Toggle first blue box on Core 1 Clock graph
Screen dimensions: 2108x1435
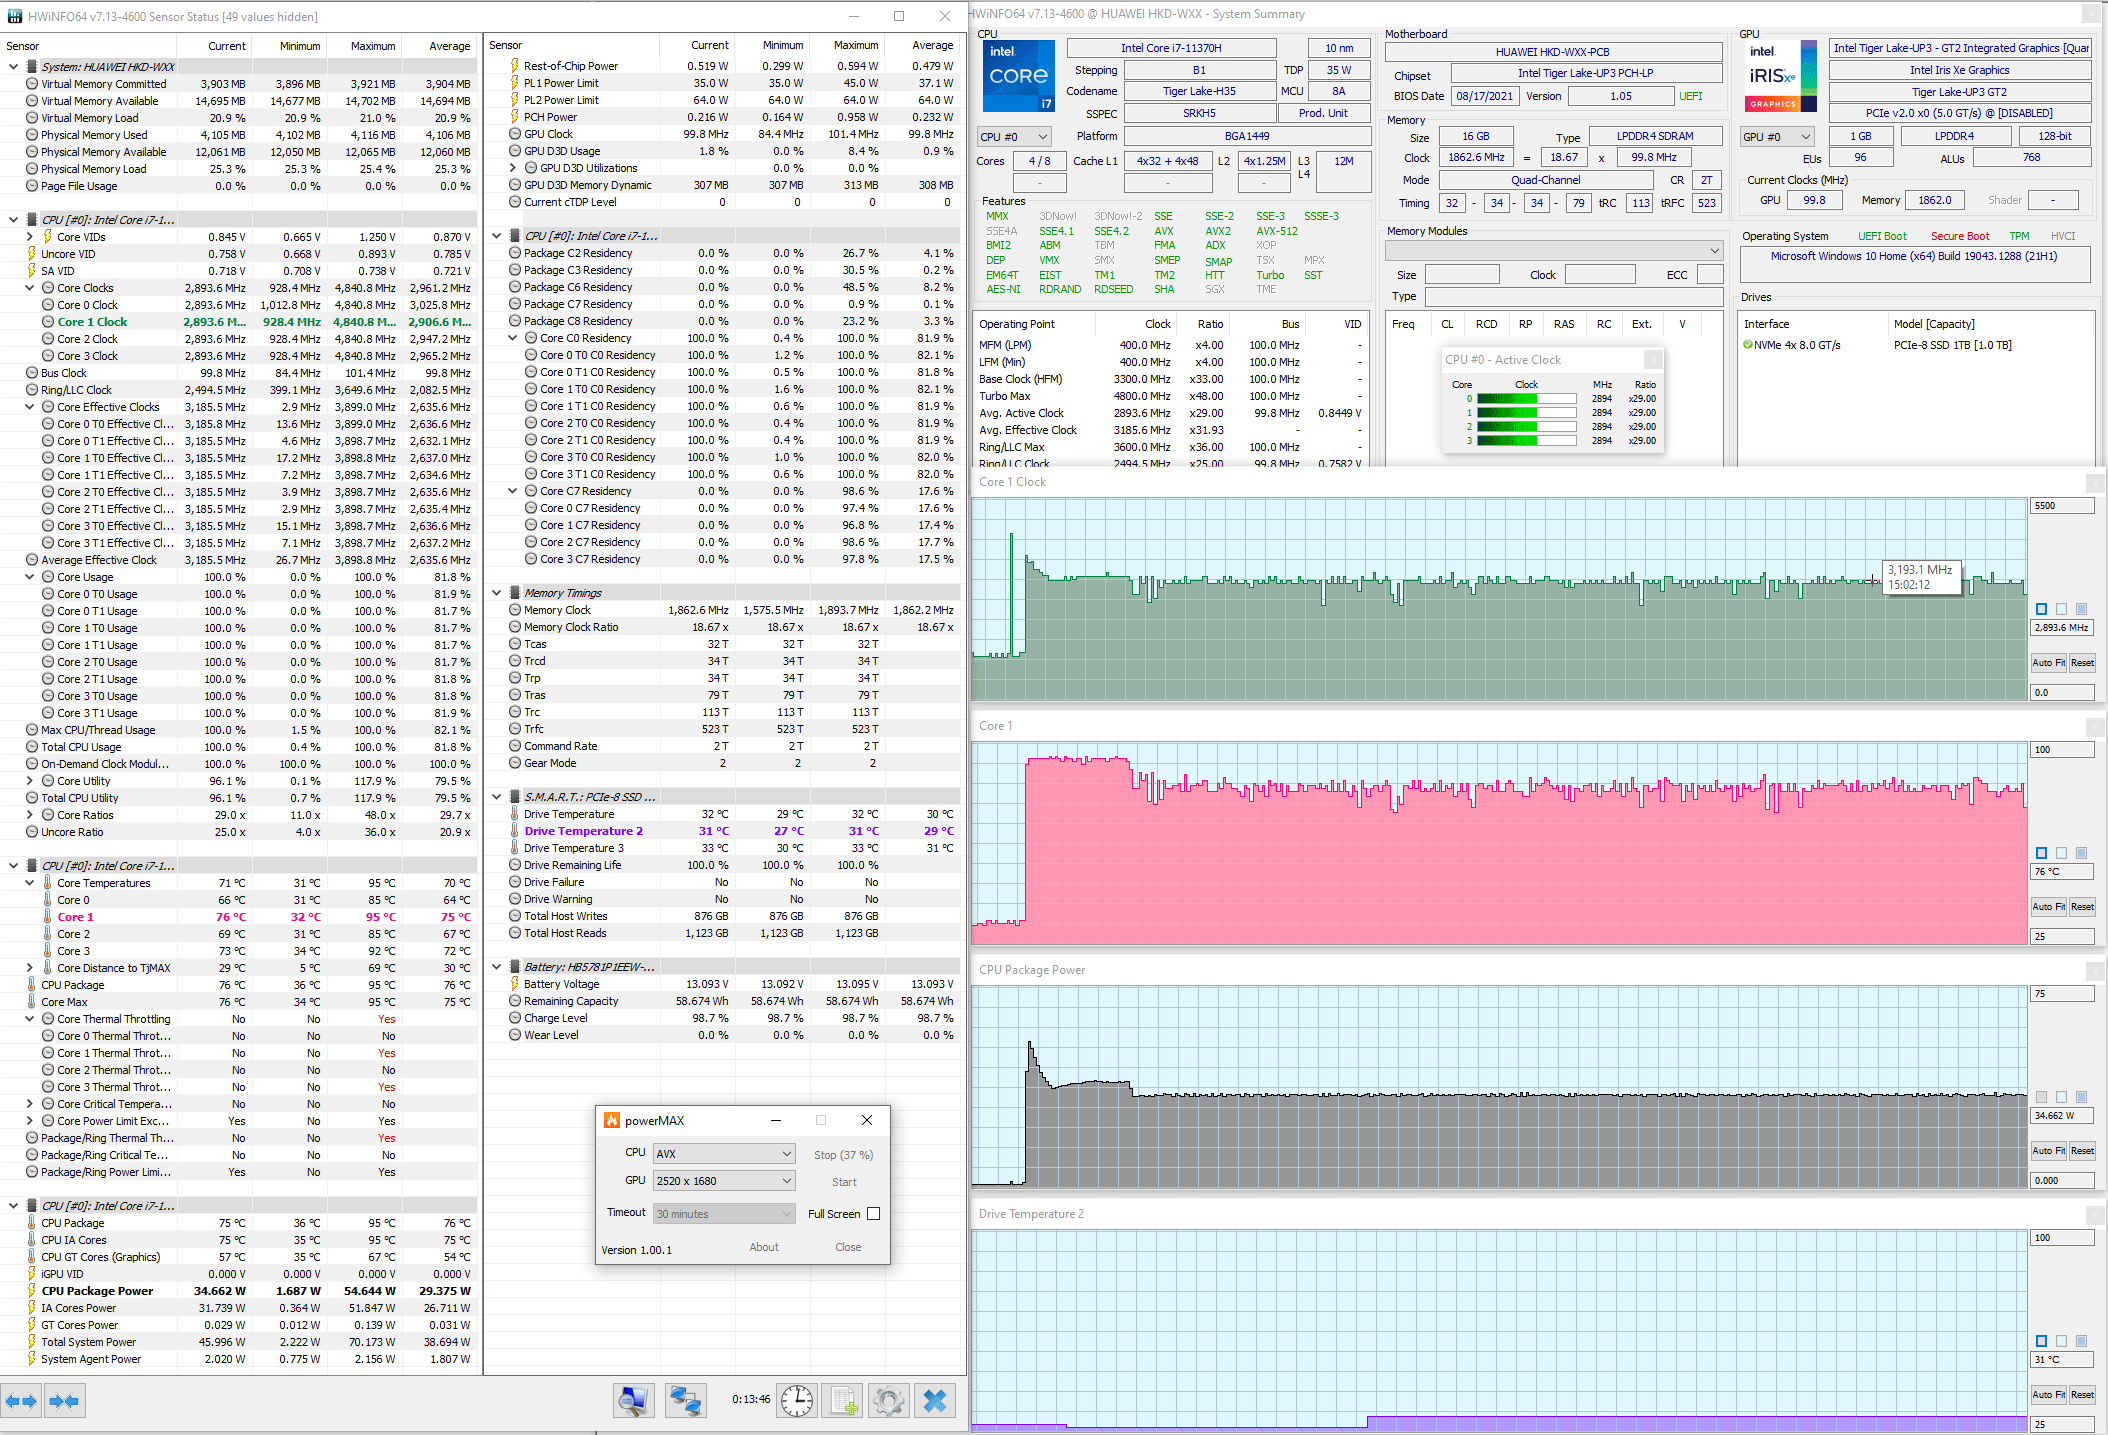(x=2041, y=609)
